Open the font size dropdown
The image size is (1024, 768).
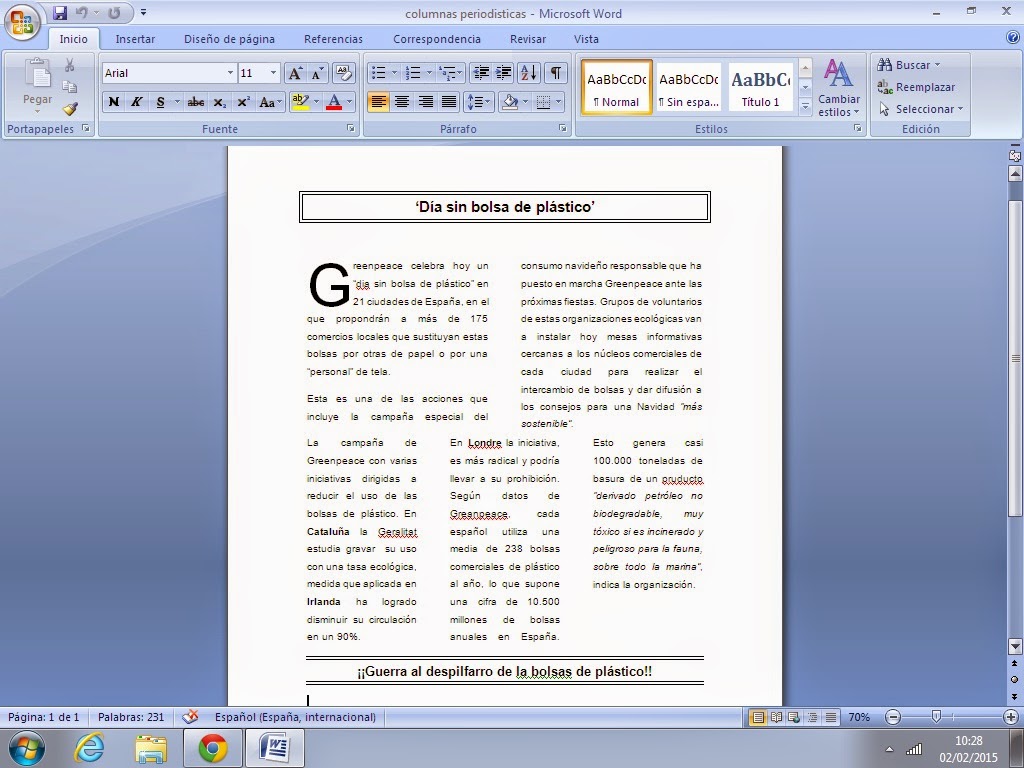(271, 73)
